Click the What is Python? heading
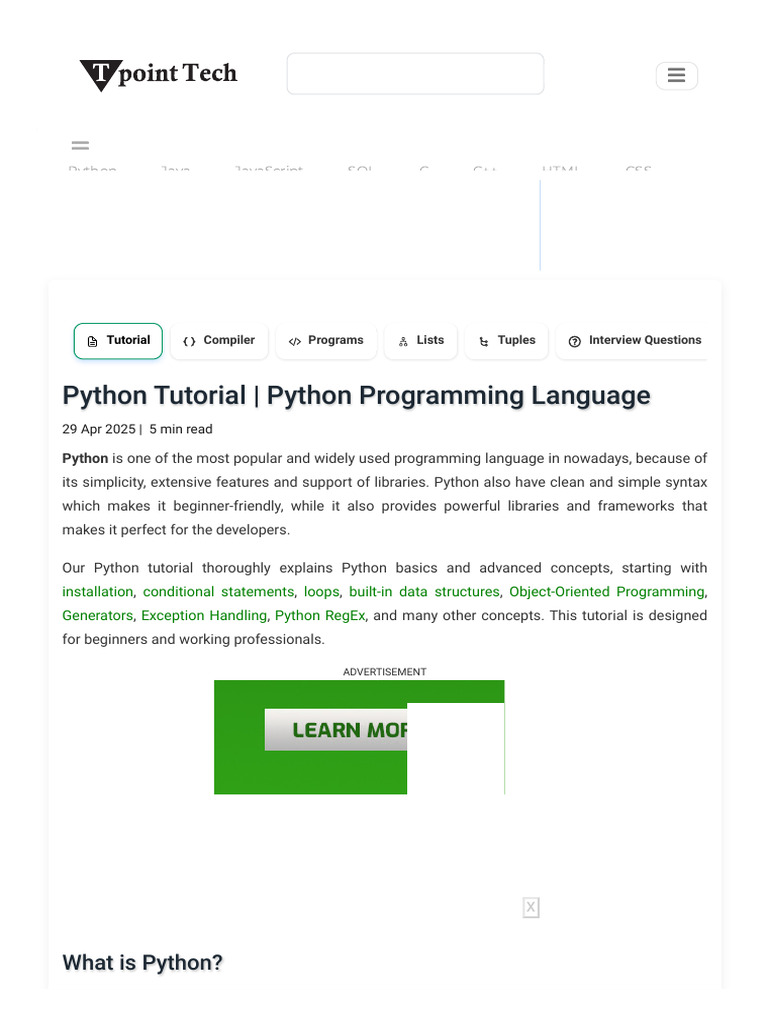 142,963
